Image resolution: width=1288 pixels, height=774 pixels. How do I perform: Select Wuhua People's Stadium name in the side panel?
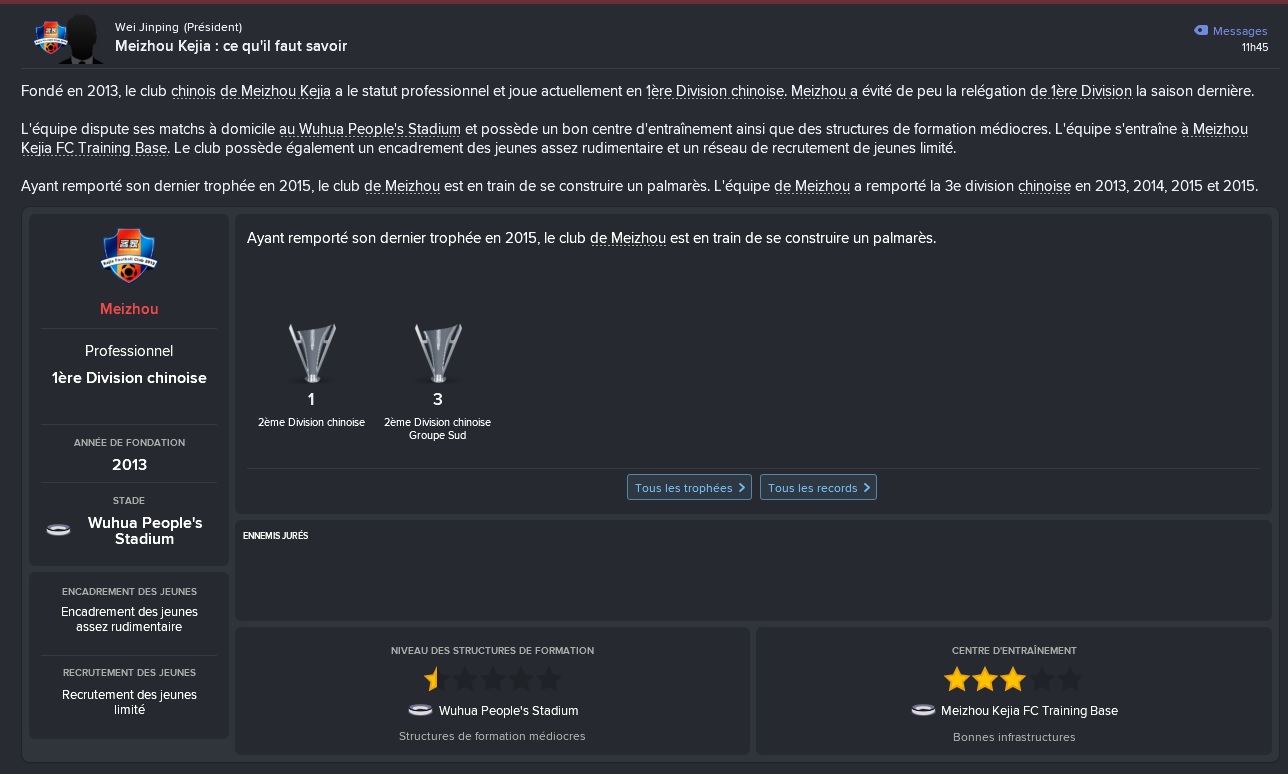click(145, 531)
